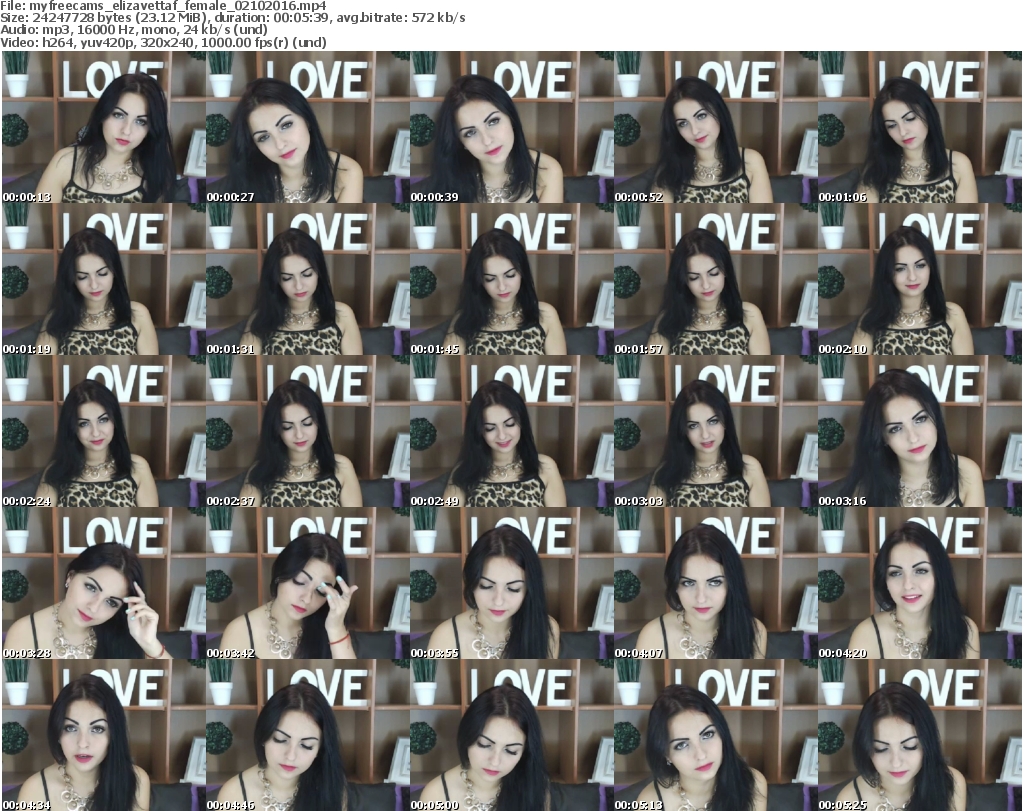Select the frame stamped 00:04:07
Image resolution: width=1024 pixels, height=811 pixels.
coord(716,583)
